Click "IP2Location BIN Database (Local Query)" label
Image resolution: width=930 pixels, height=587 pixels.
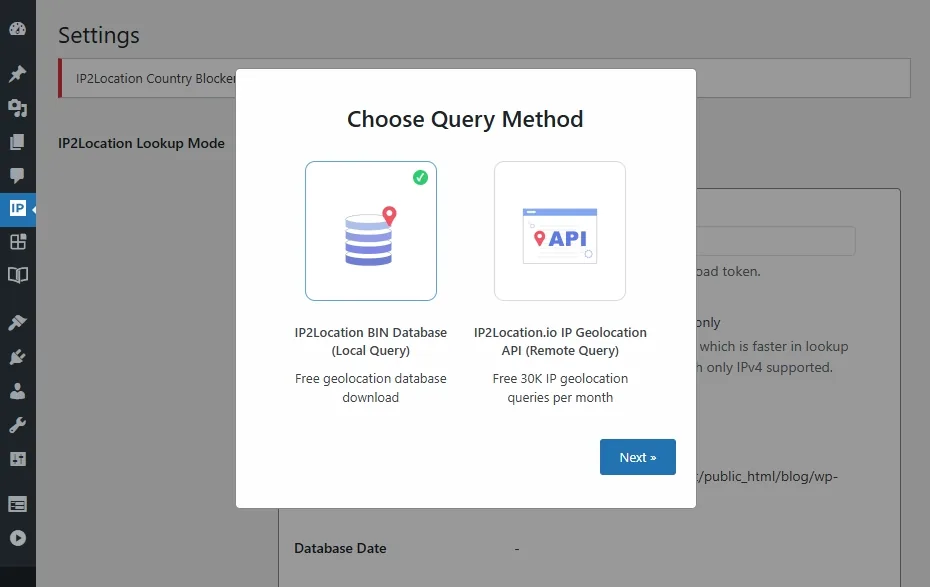point(371,342)
